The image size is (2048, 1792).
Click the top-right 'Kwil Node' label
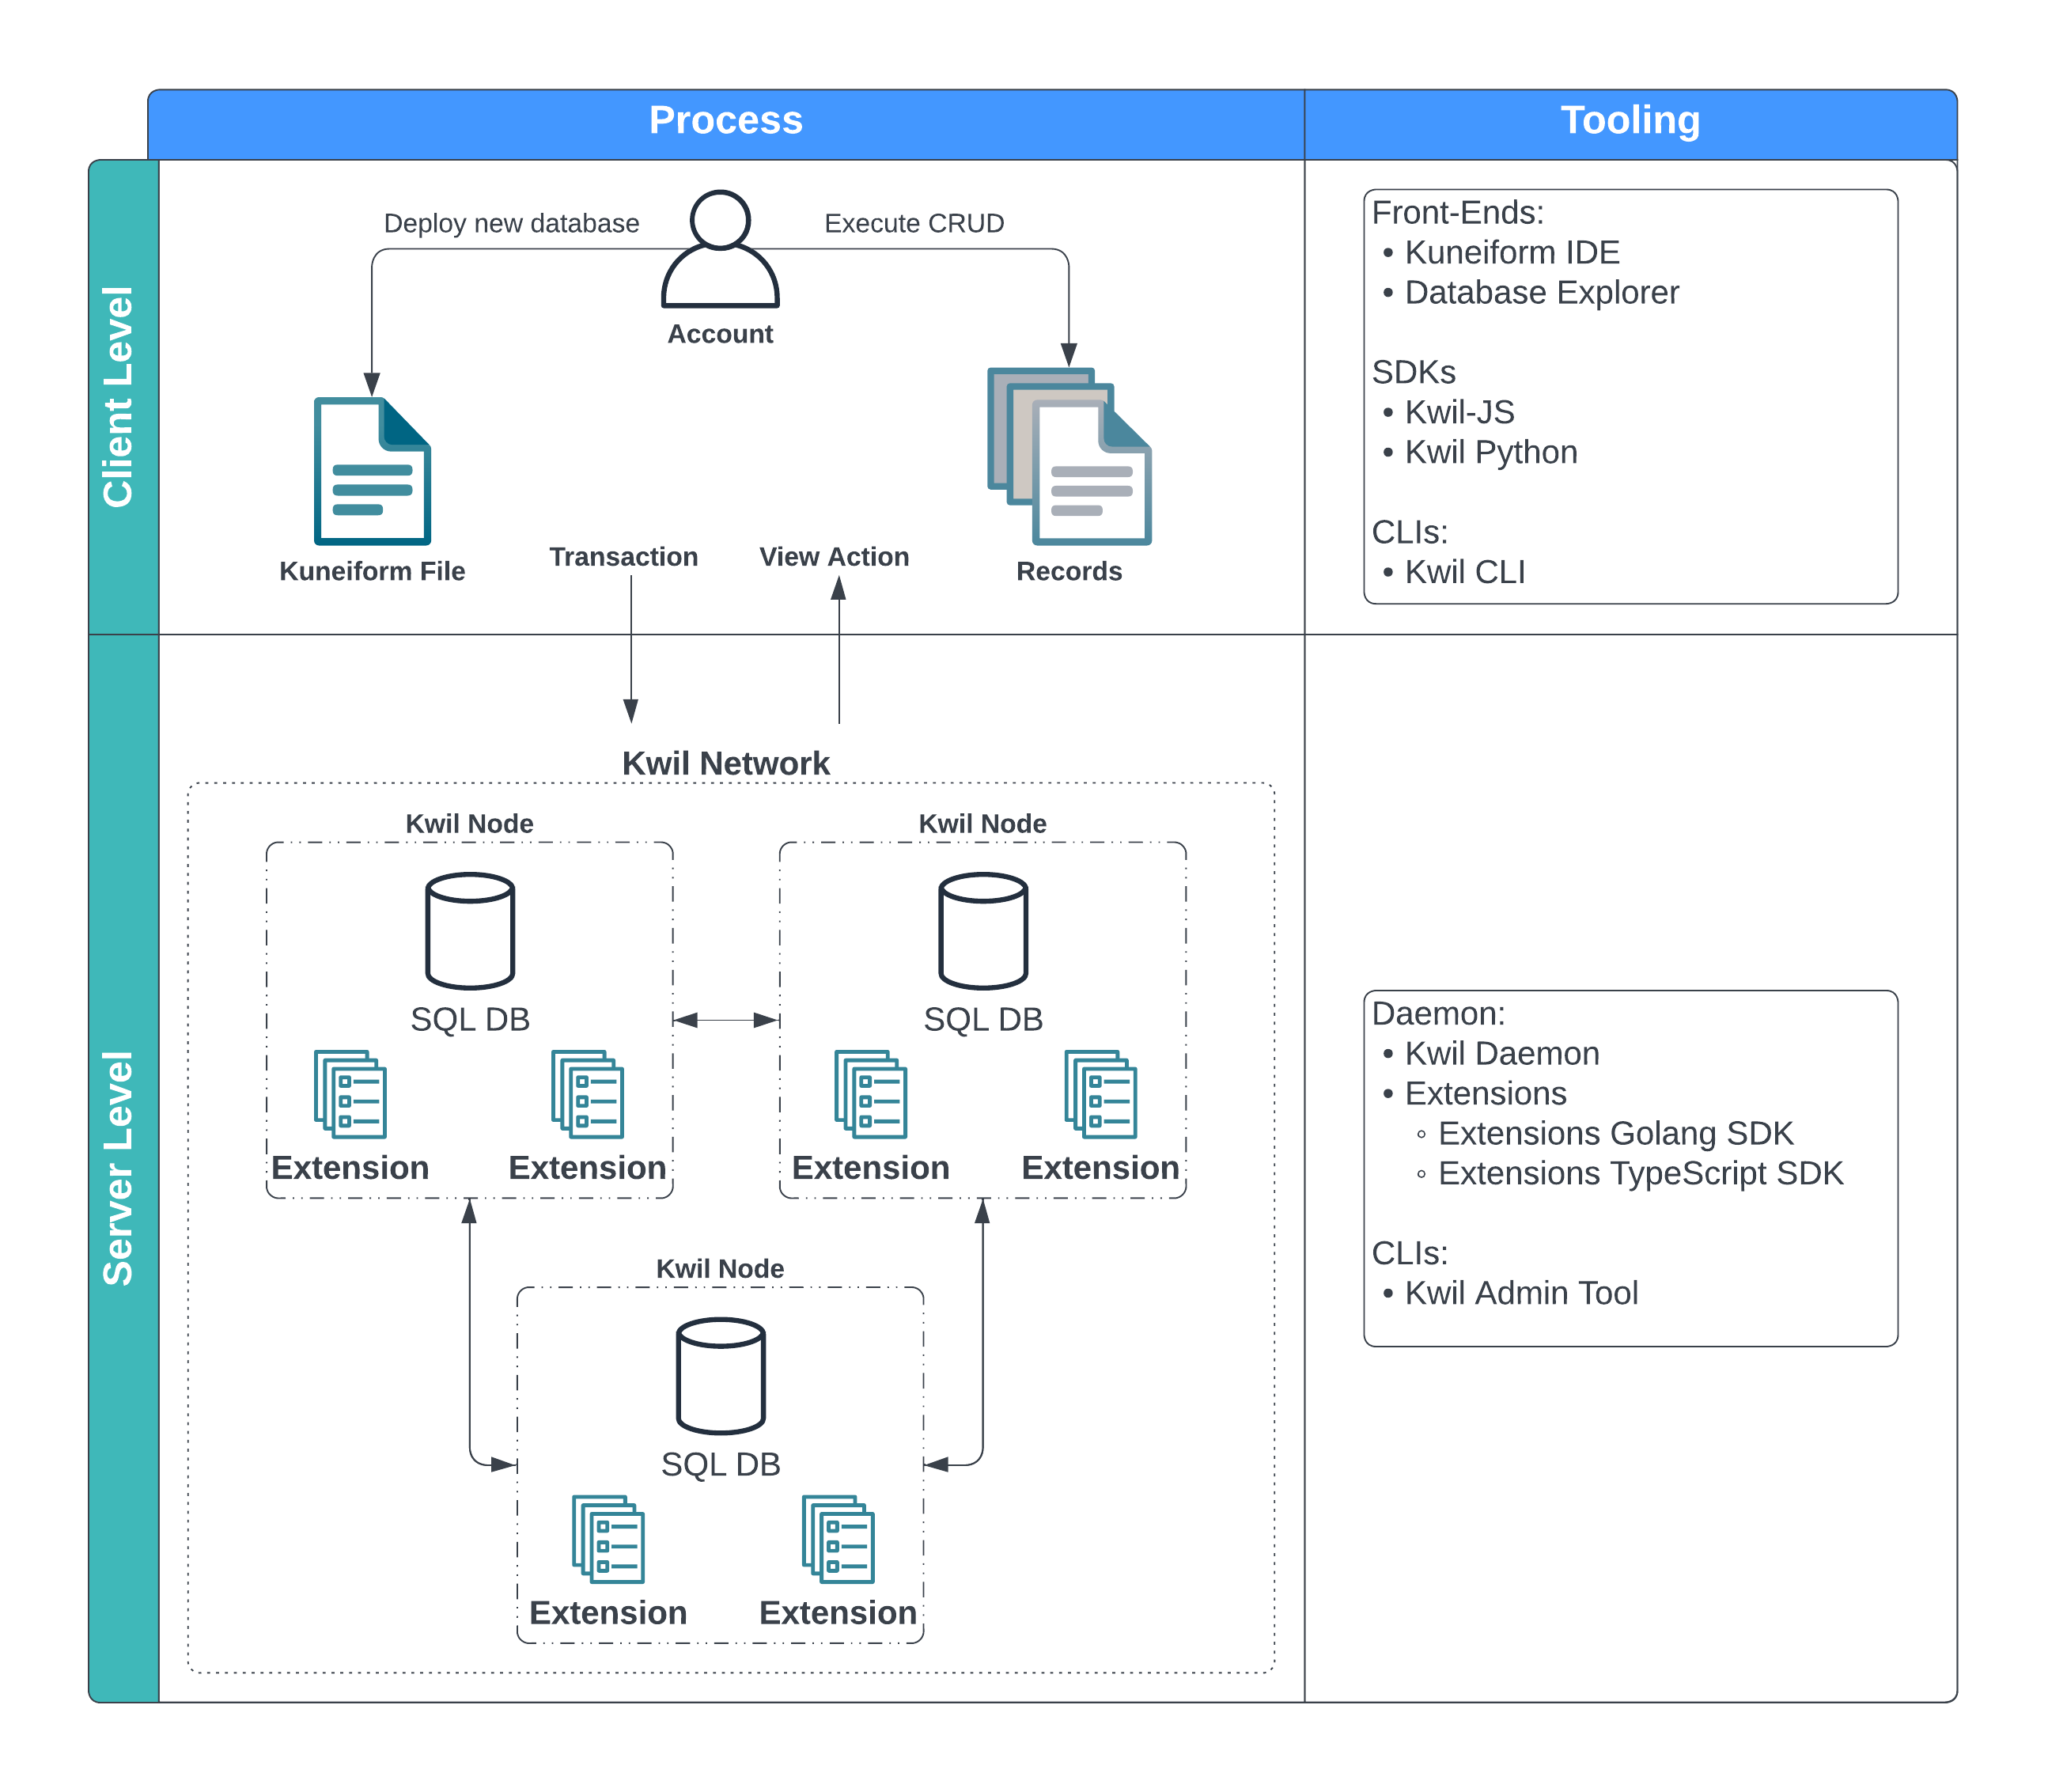pos(982,823)
